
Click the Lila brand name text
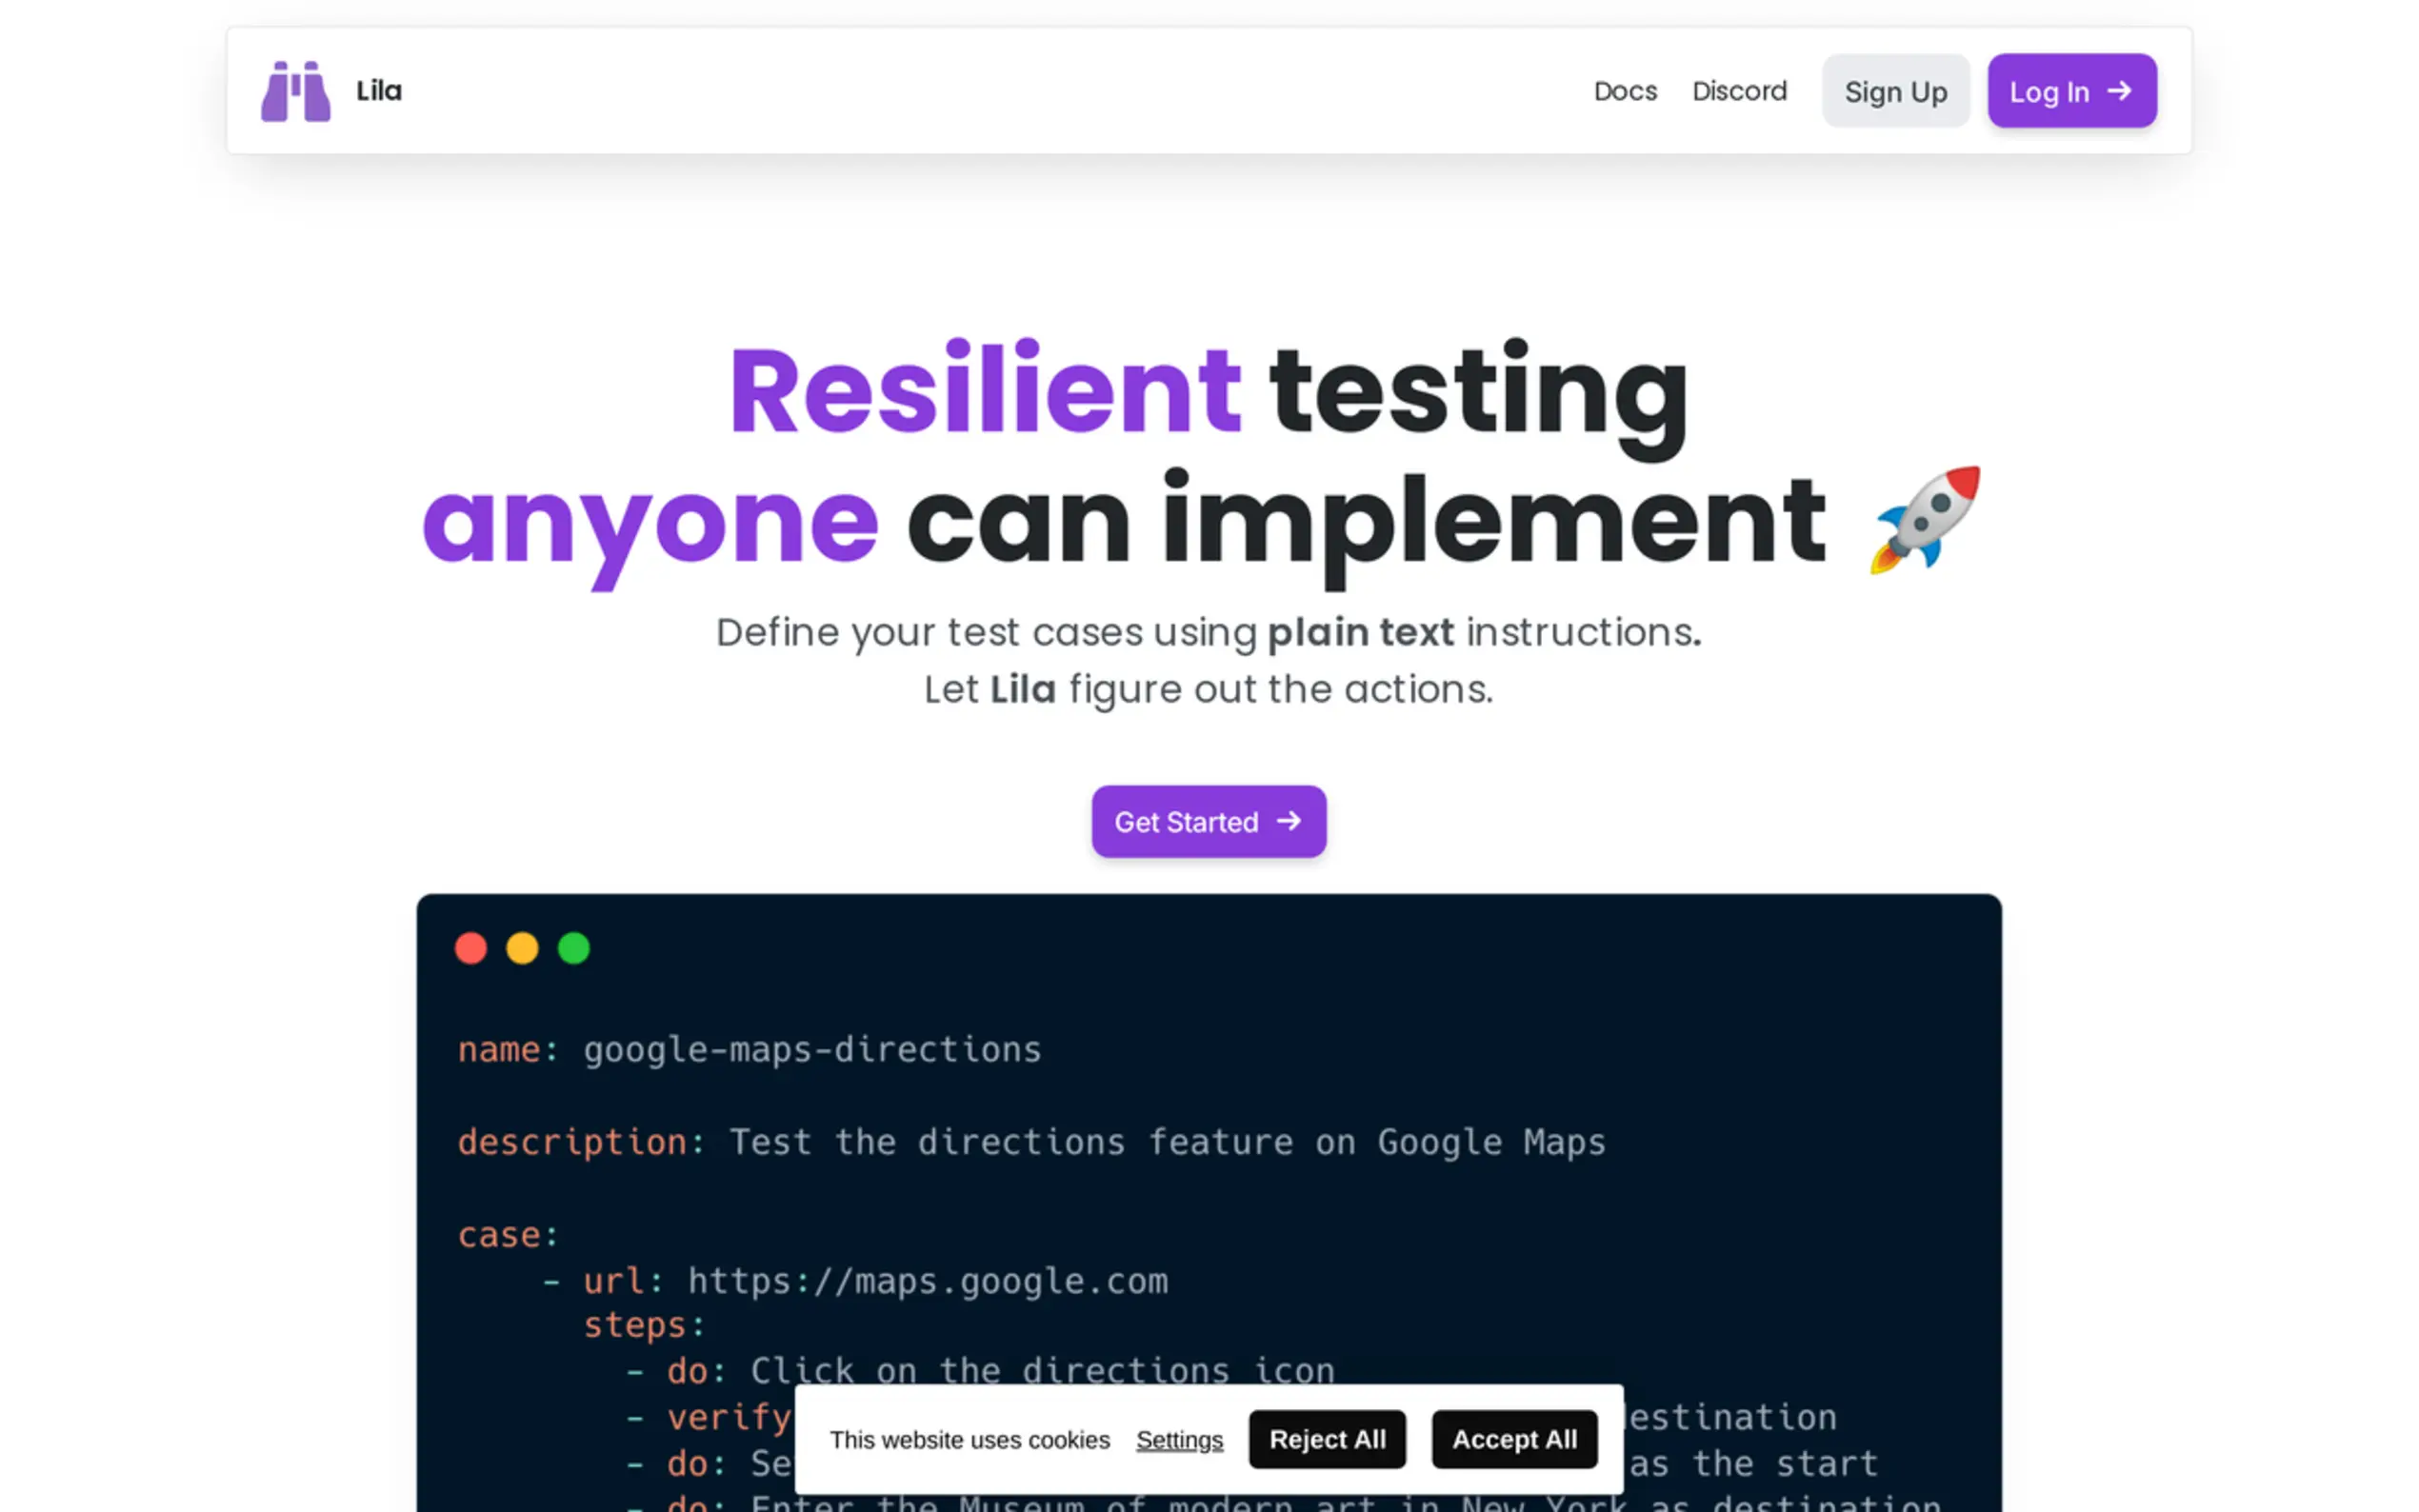click(379, 91)
